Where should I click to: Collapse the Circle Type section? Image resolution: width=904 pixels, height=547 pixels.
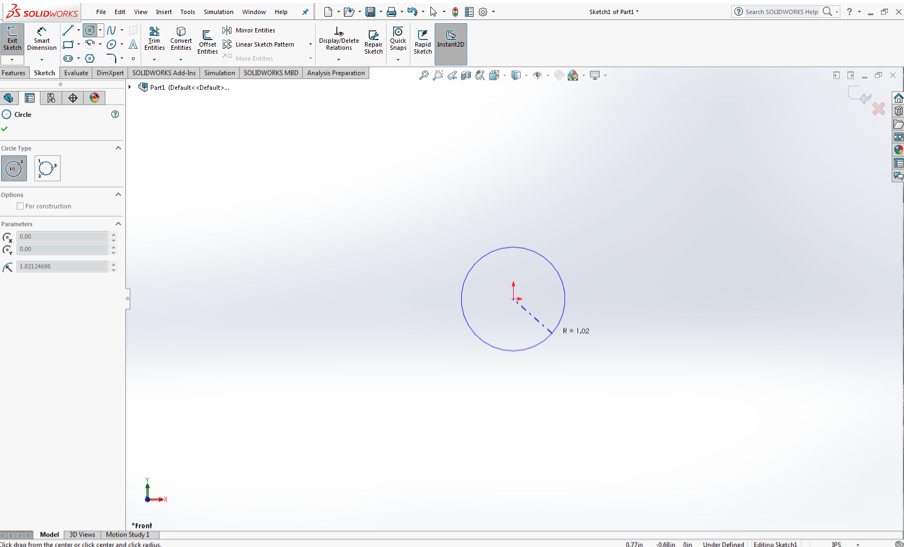pyautogui.click(x=118, y=148)
